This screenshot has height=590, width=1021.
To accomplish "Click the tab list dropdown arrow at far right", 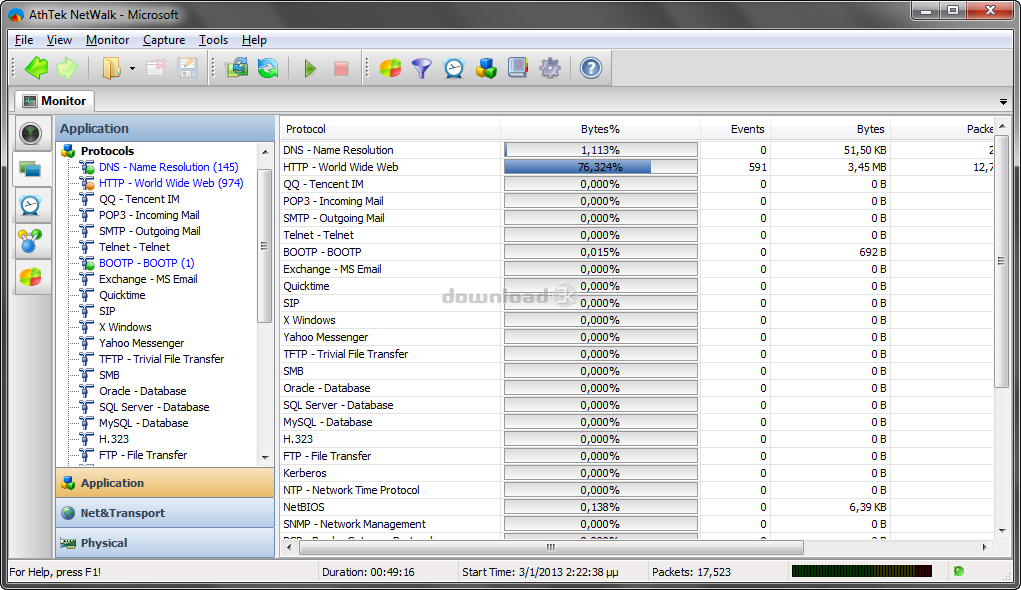I will tap(1003, 102).
